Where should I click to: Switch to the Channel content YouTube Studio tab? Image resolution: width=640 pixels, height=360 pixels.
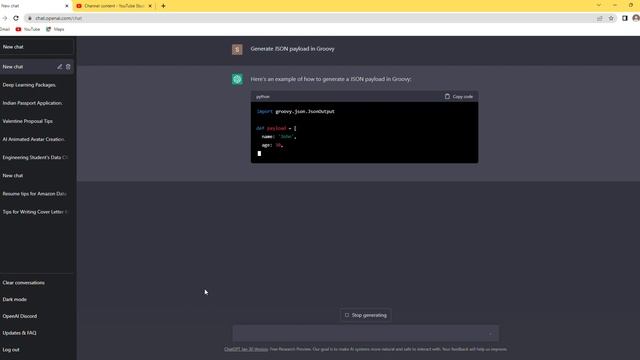pyautogui.click(x=114, y=6)
